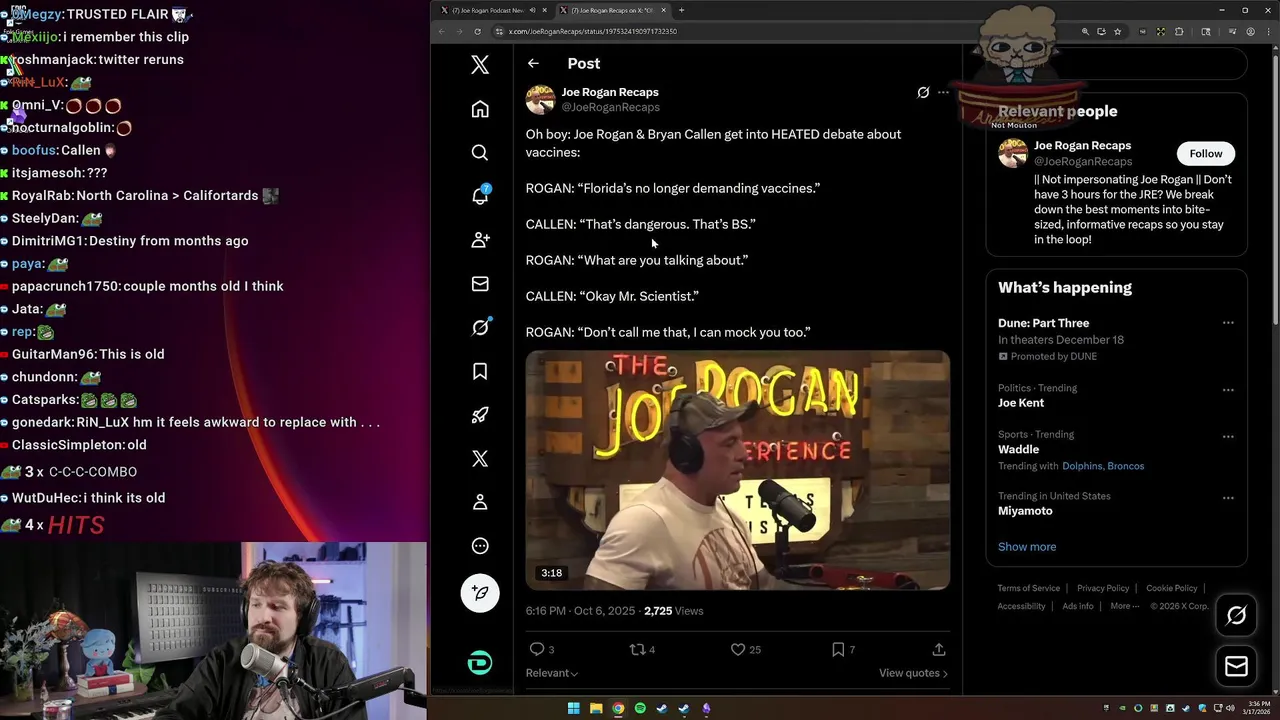Open Grok icon in left sidebar
1280x720 pixels.
click(480, 327)
